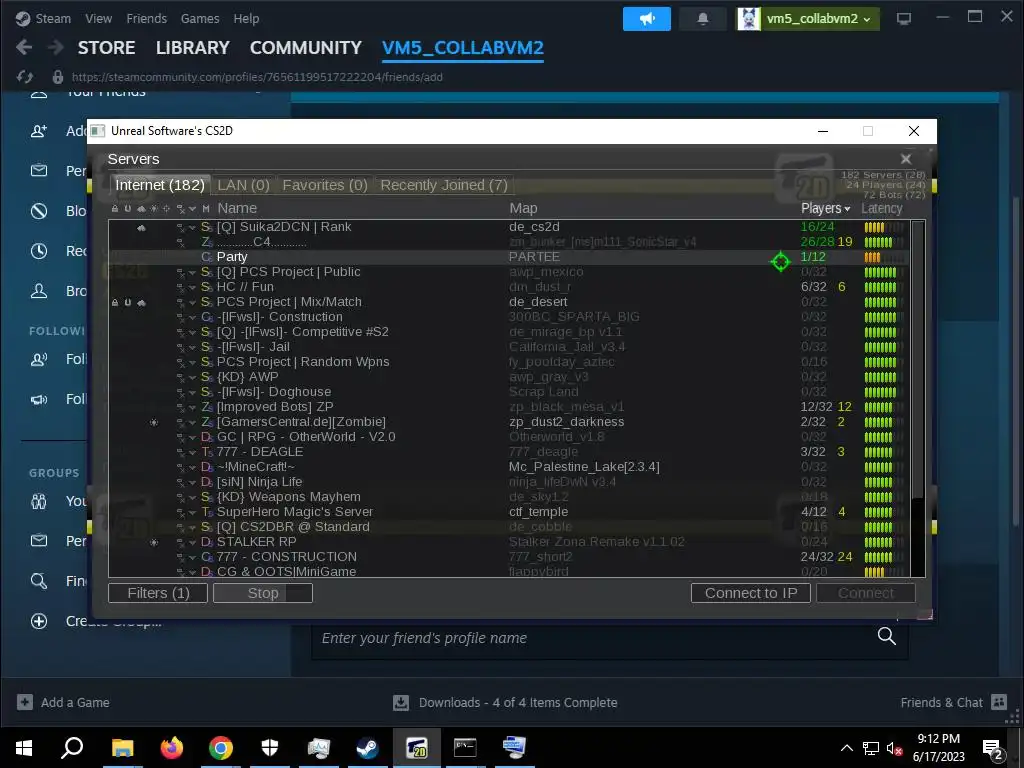This screenshot has width=1024, height=768.
Task: Click the M column header
Action: coord(206,209)
